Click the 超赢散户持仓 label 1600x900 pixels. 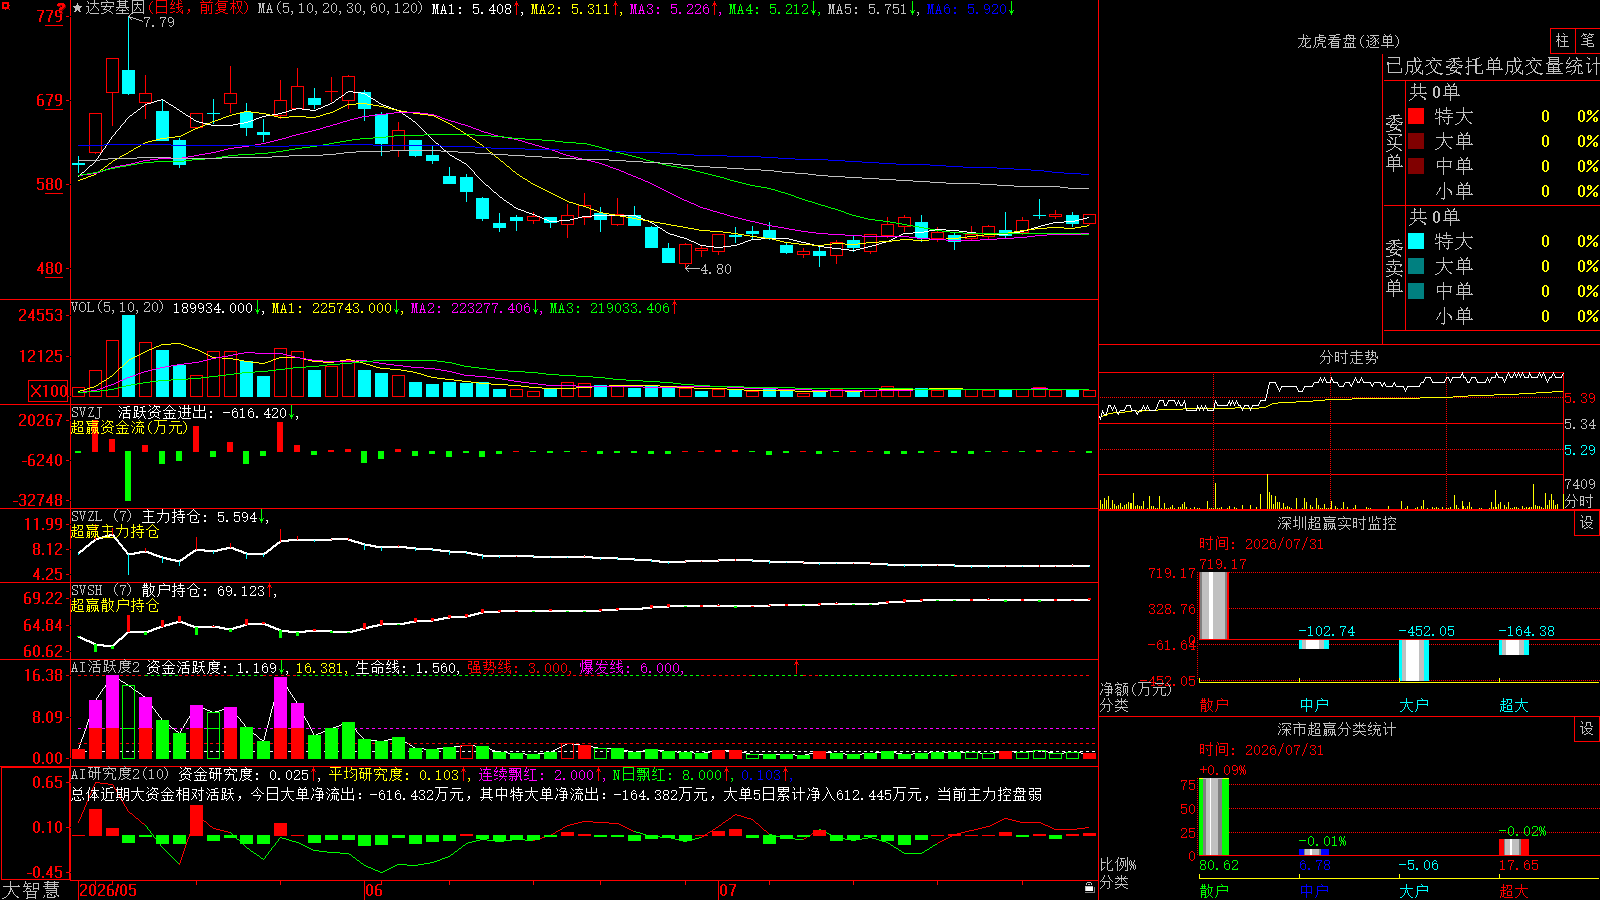(115, 606)
